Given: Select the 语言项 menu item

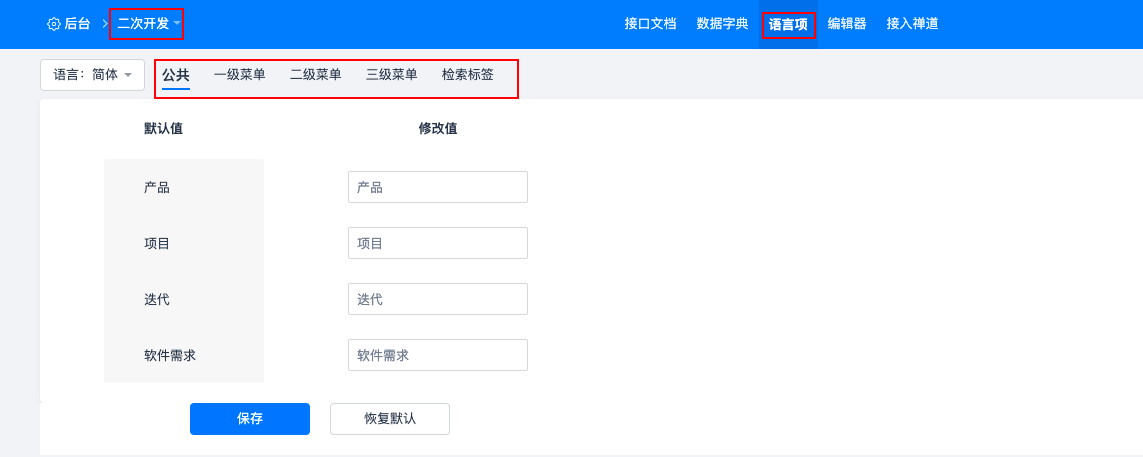Looking at the screenshot, I should [788, 25].
